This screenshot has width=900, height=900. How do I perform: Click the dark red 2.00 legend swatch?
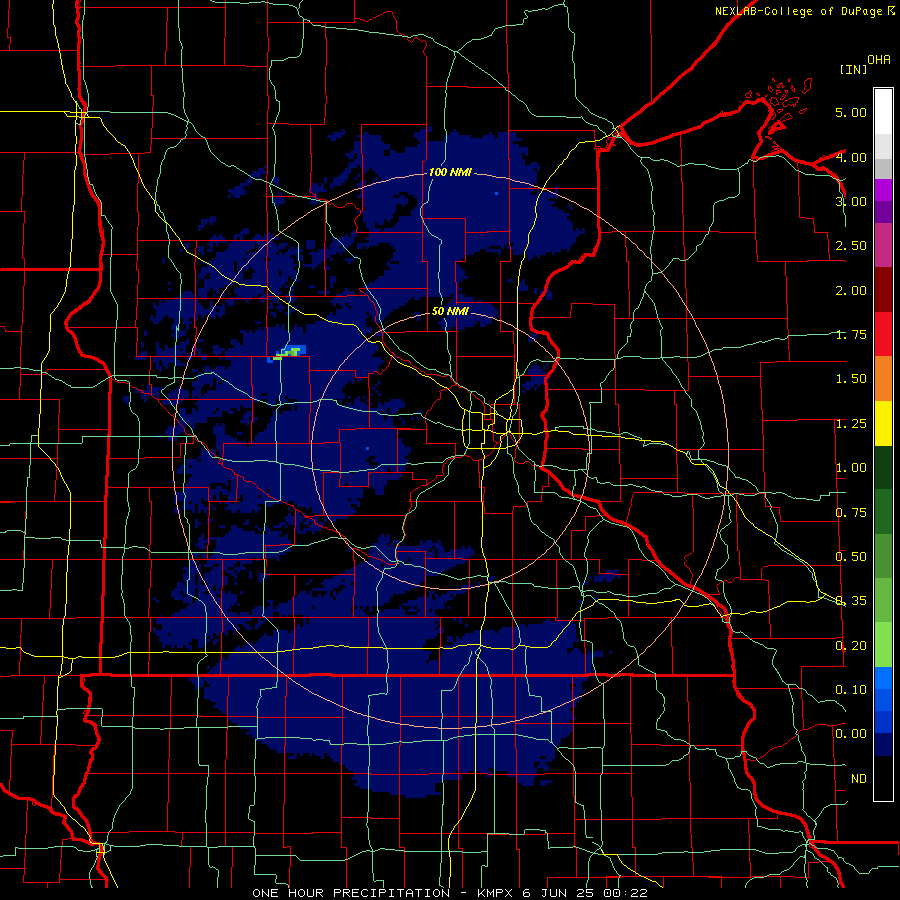click(883, 290)
